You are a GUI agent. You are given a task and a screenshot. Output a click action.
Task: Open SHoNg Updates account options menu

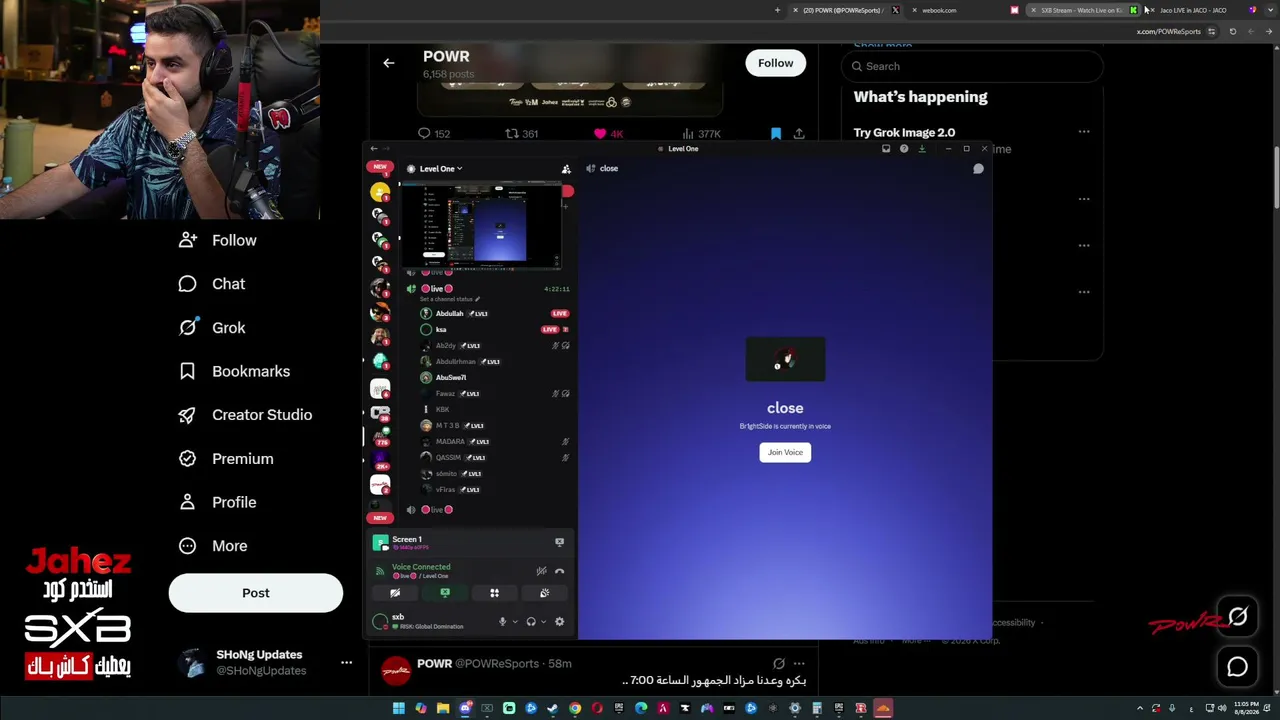346,662
